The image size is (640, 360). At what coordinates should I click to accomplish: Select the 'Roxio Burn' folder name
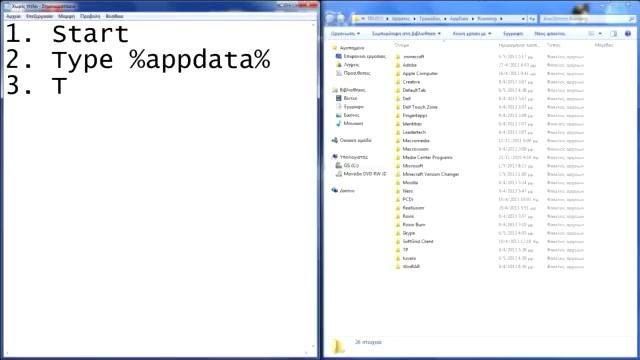coord(414,224)
